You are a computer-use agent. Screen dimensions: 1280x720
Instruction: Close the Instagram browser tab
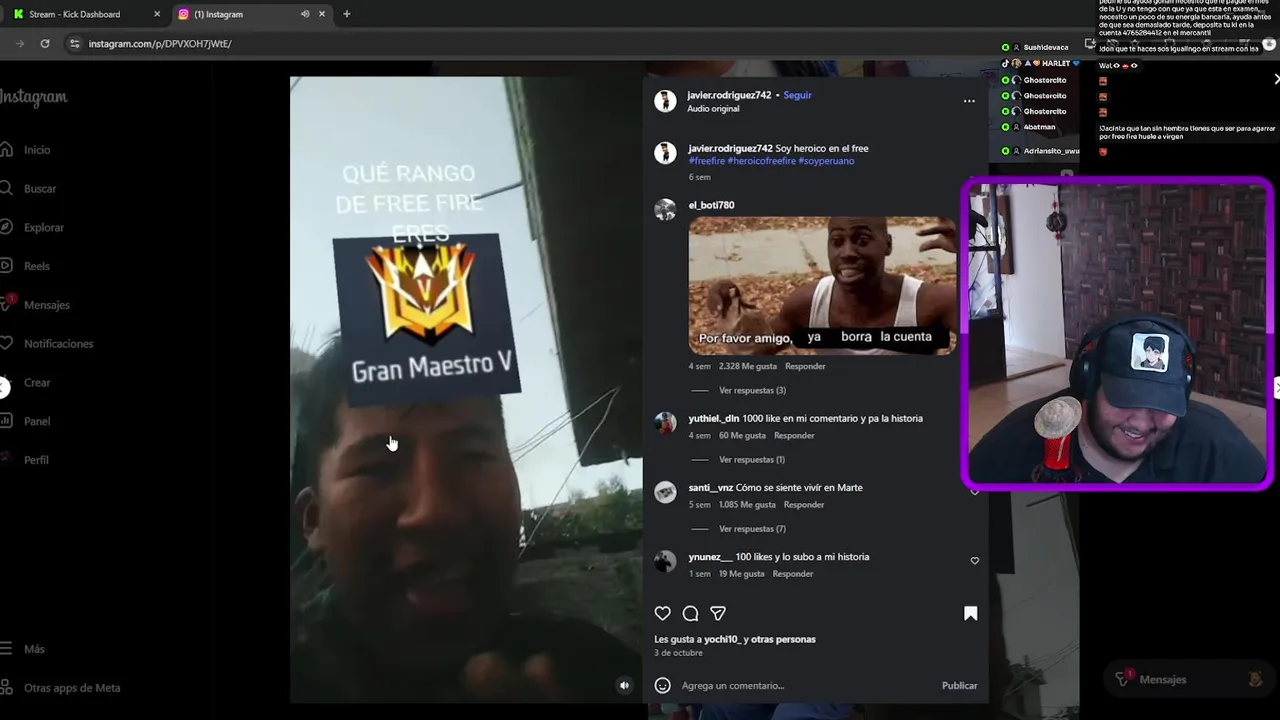322,14
